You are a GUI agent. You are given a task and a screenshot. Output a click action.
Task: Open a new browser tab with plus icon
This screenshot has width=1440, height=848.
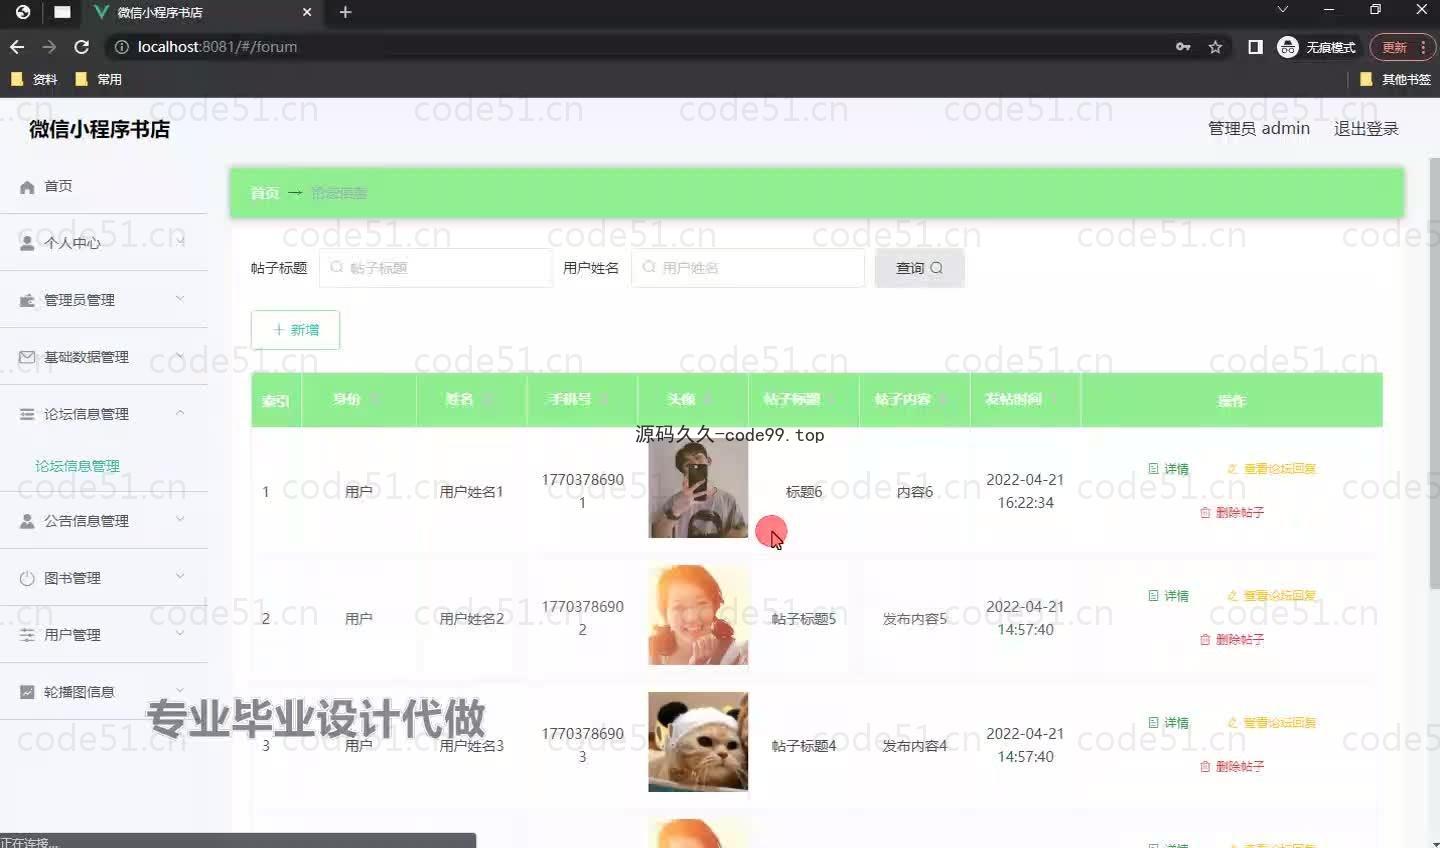pyautogui.click(x=345, y=12)
